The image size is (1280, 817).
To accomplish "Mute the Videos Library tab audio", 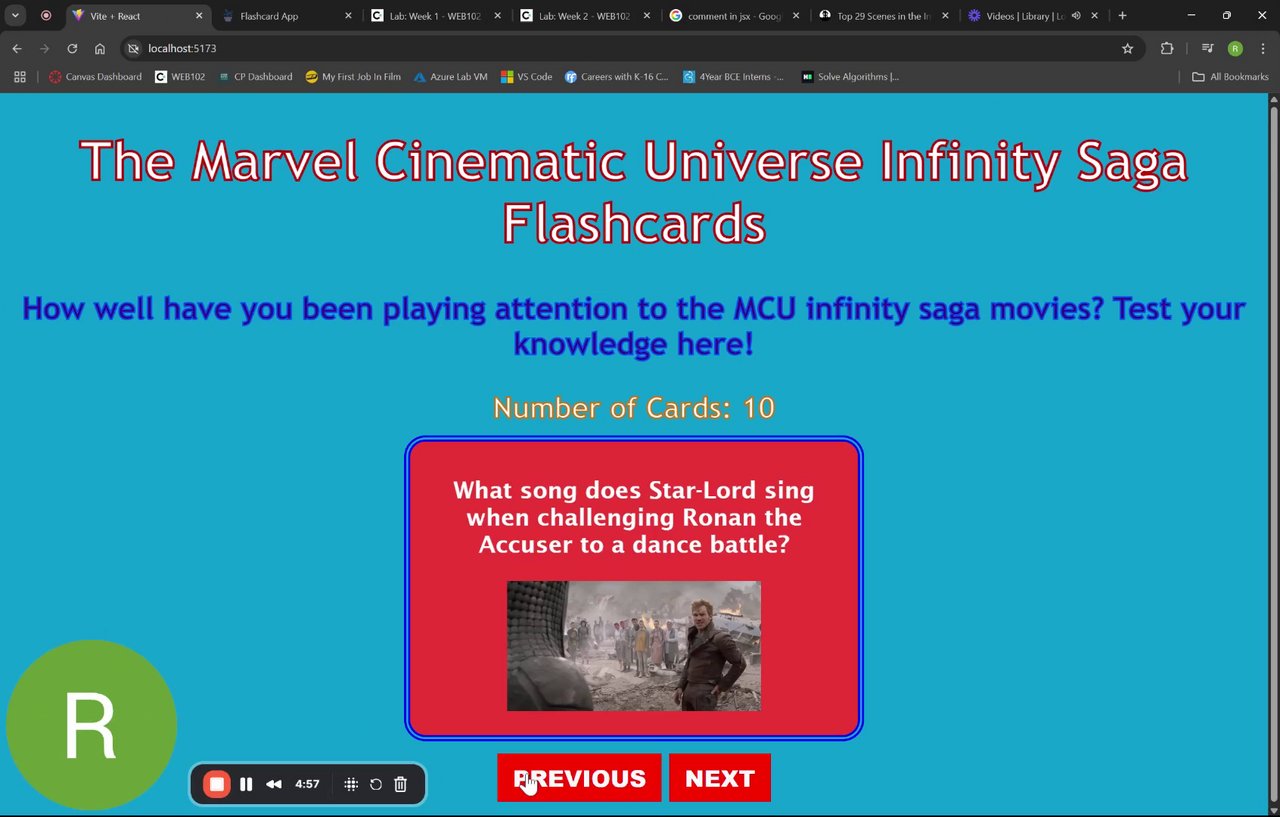I will pyautogui.click(x=1076, y=16).
